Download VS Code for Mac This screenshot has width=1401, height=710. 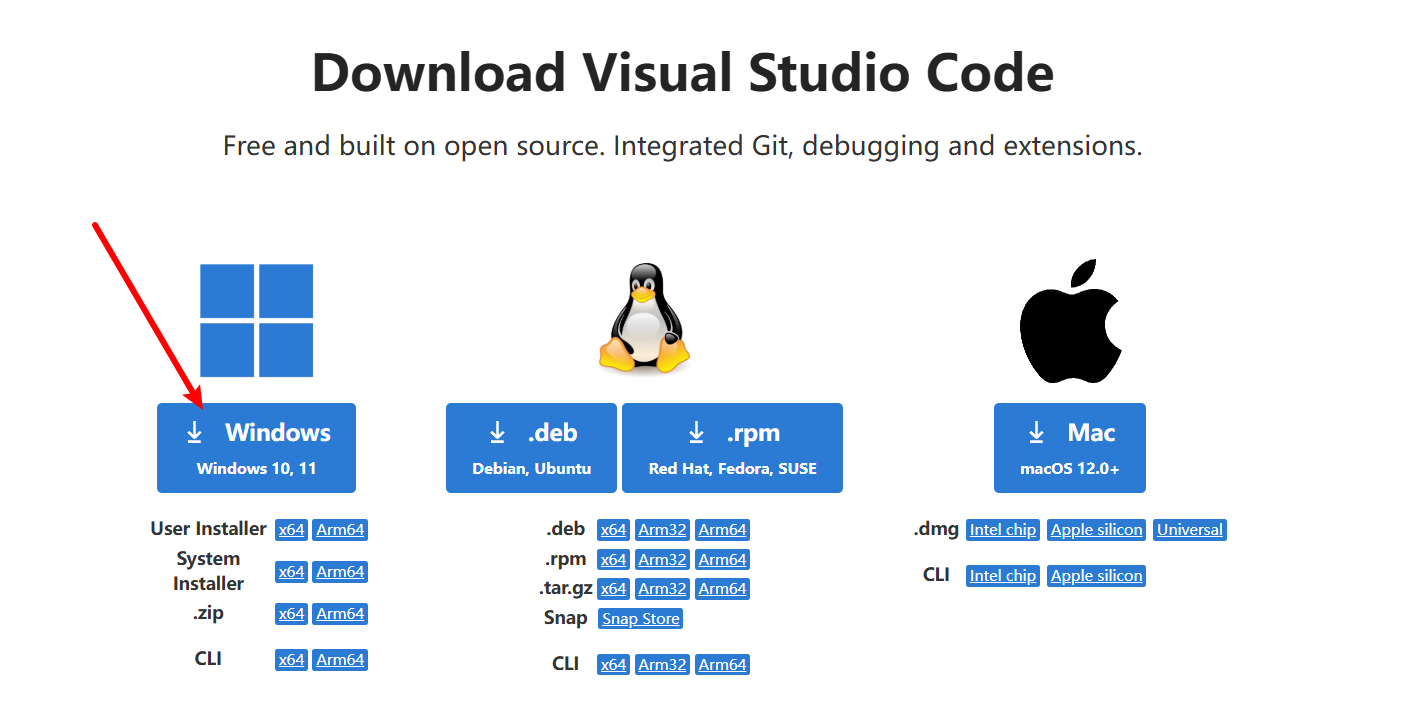tap(1070, 448)
